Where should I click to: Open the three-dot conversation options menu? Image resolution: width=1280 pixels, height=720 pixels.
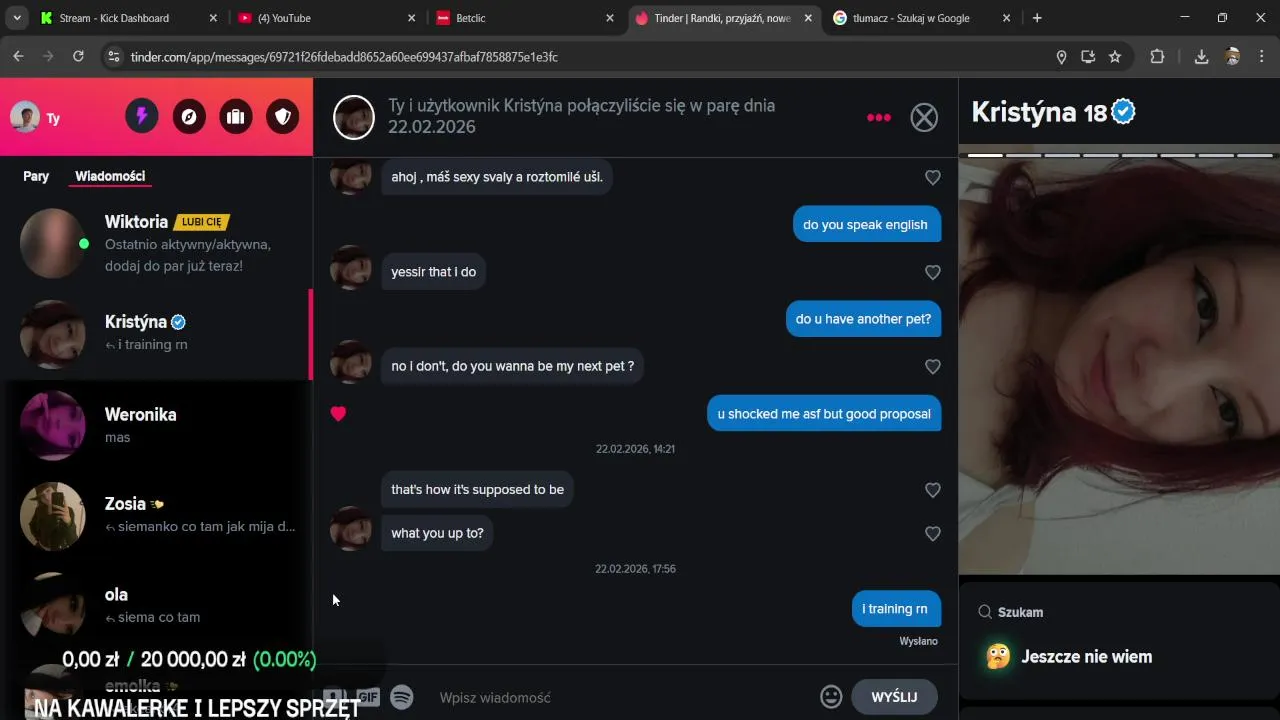pos(879,118)
